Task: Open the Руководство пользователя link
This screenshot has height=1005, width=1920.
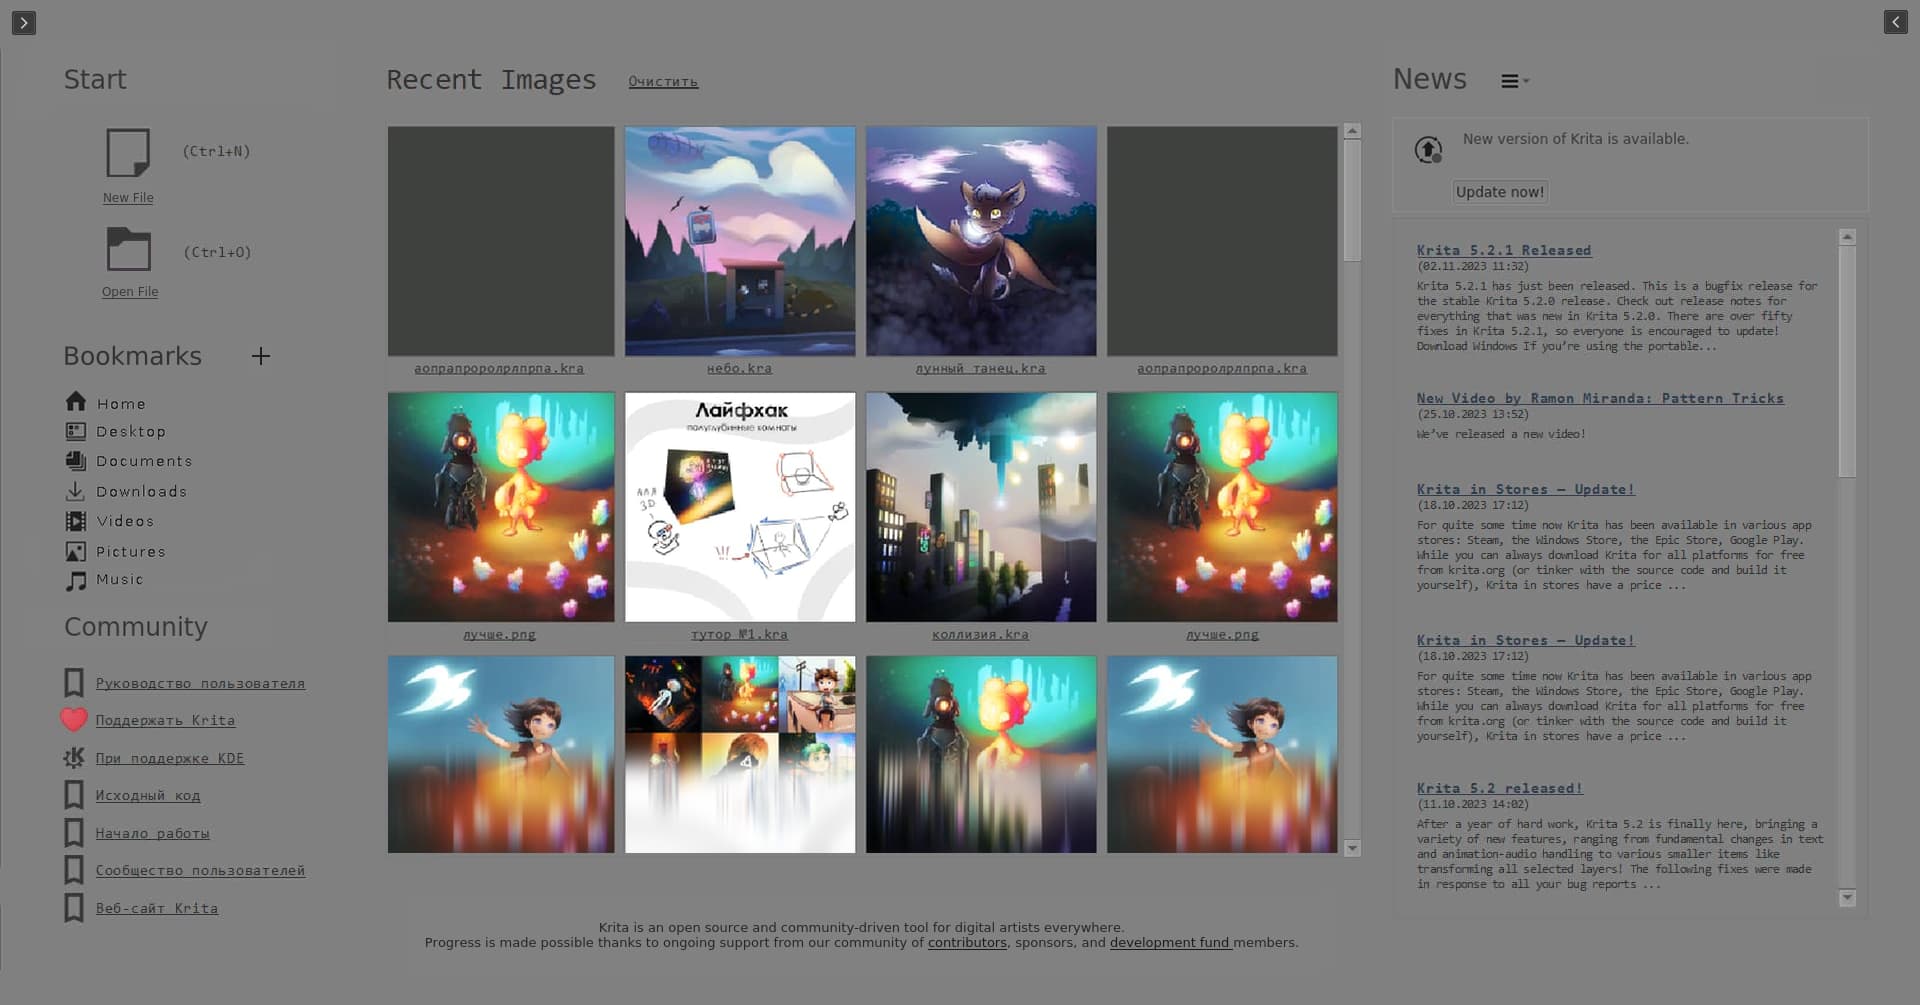Action: pyautogui.click(x=200, y=684)
